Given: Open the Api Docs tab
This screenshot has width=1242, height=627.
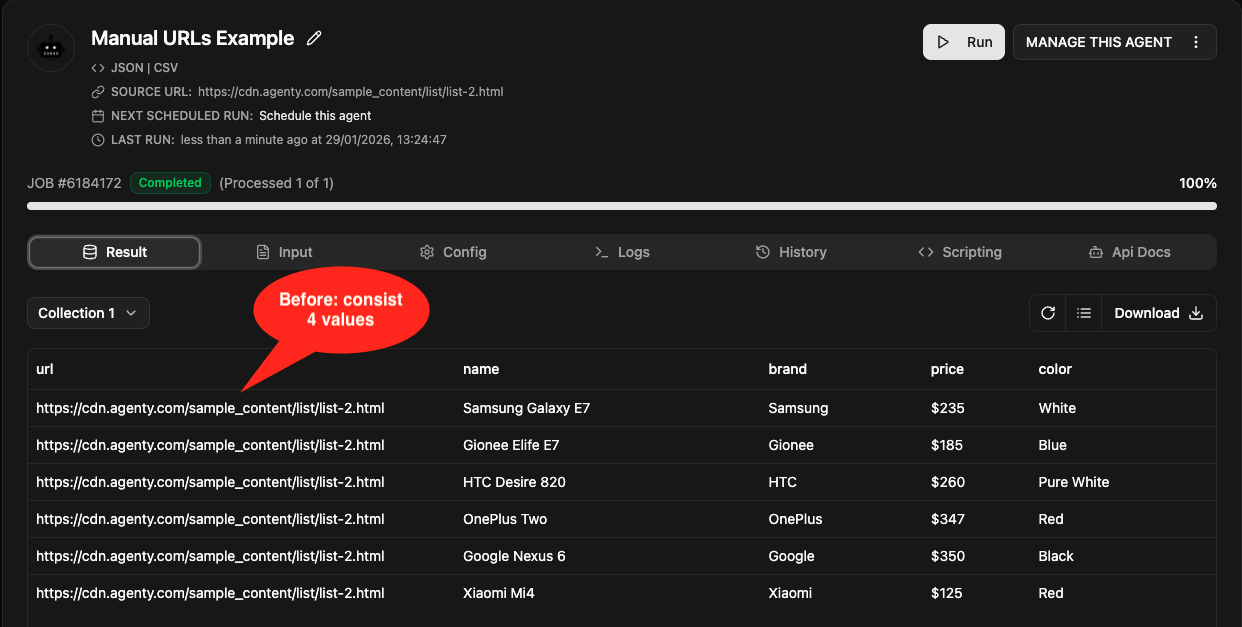Looking at the screenshot, I should click(1129, 252).
